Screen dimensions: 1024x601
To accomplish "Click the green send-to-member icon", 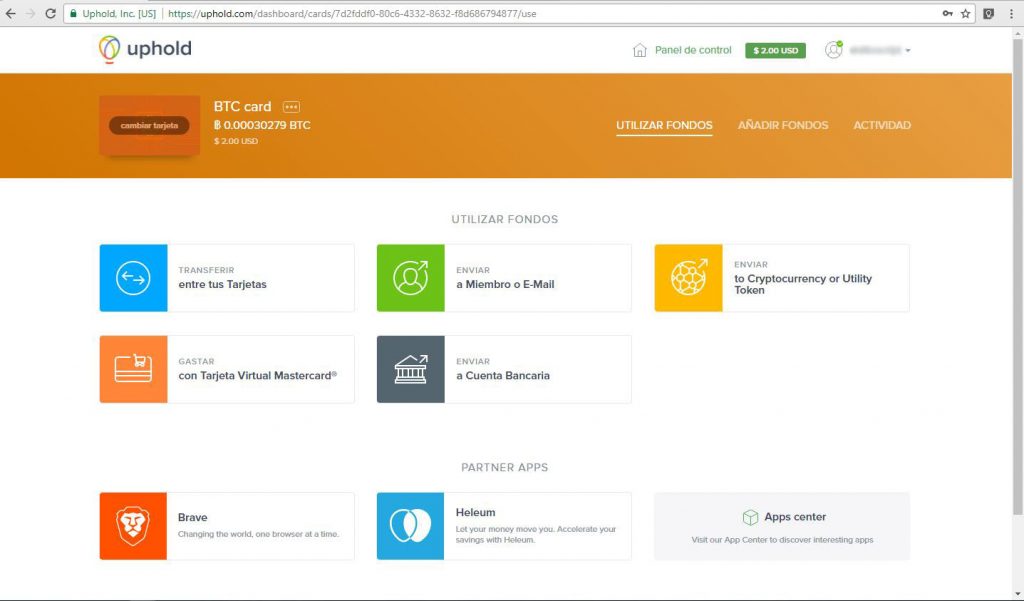I will coord(411,278).
